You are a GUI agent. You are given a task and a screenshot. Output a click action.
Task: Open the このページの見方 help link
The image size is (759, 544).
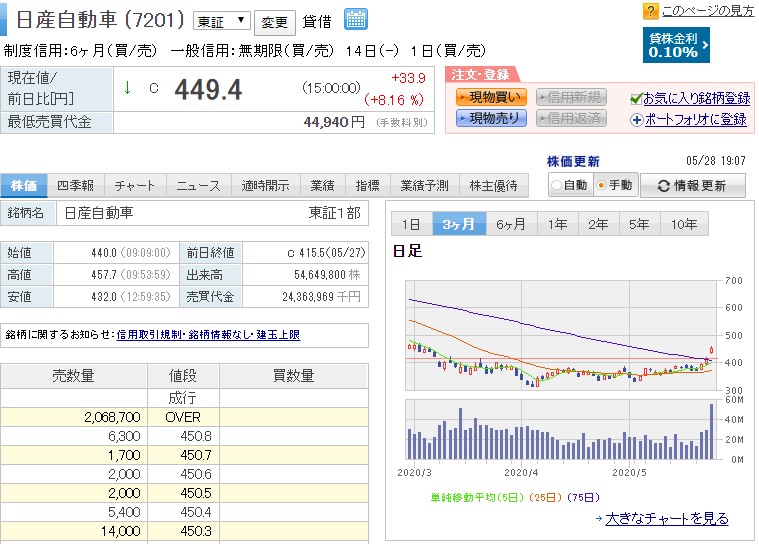pos(708,11)
